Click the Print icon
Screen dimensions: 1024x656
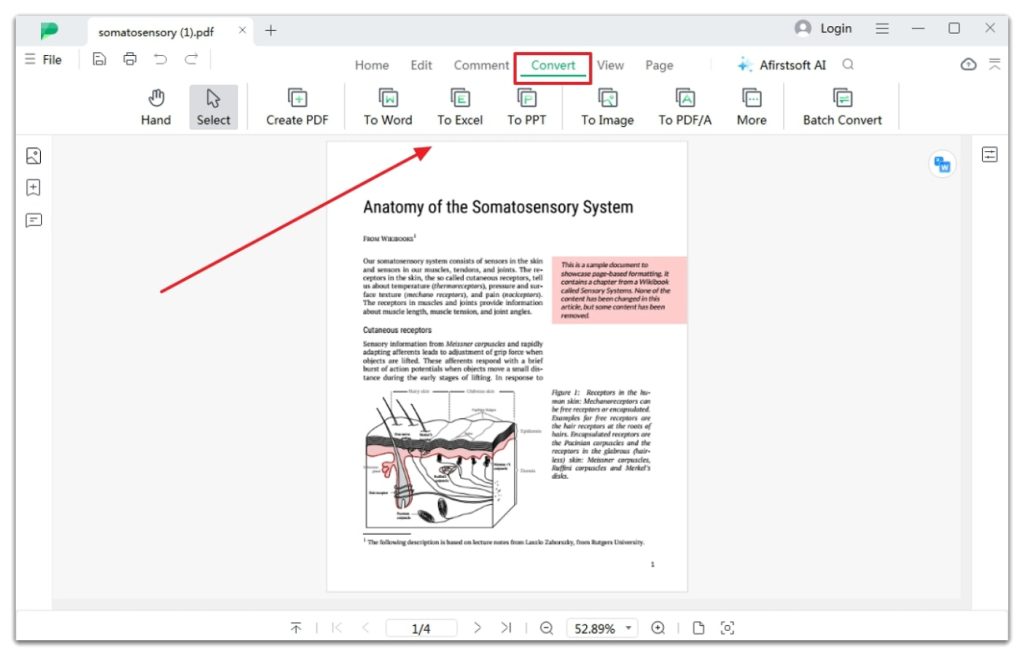(x=130, y=59)
